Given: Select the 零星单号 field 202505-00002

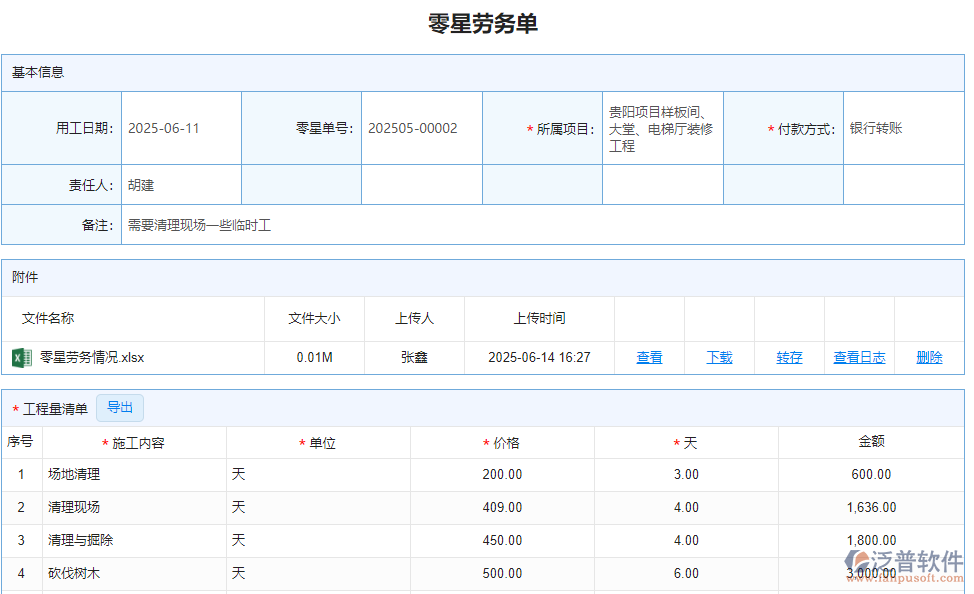Looking at the screenshot, I should [x=420, y=128].
